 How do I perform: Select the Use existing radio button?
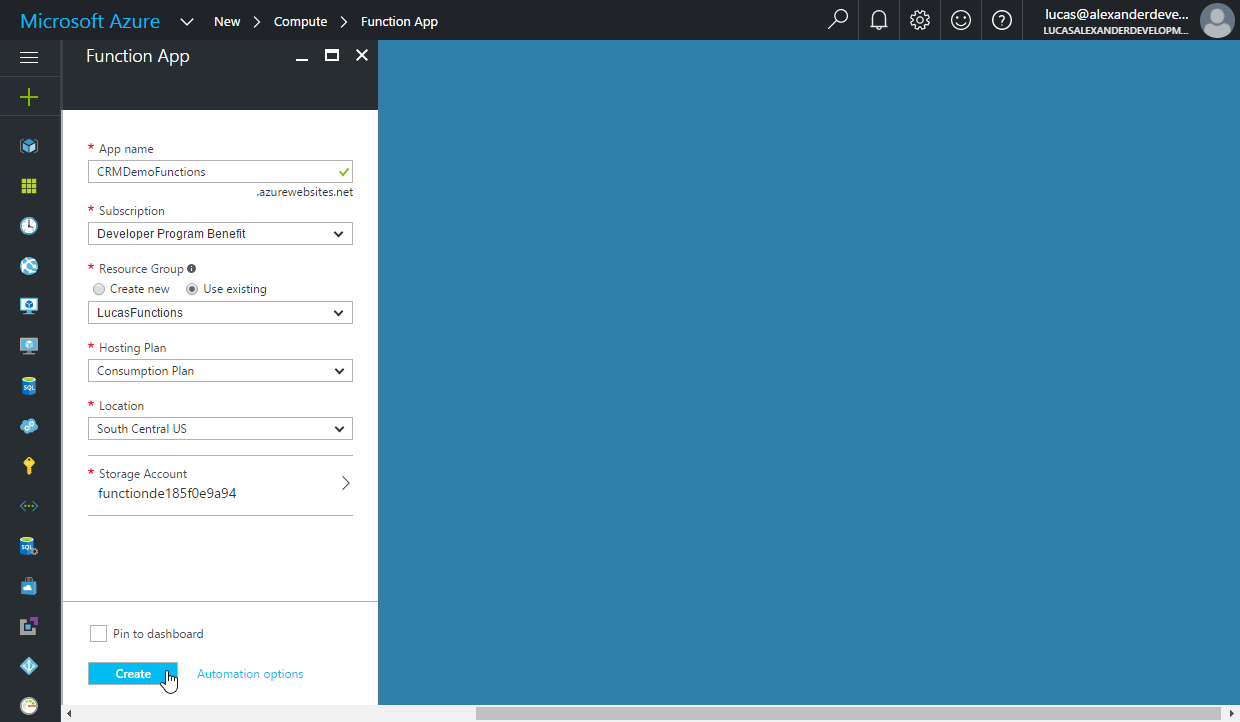pyautogui.click(x=192, y=289)
